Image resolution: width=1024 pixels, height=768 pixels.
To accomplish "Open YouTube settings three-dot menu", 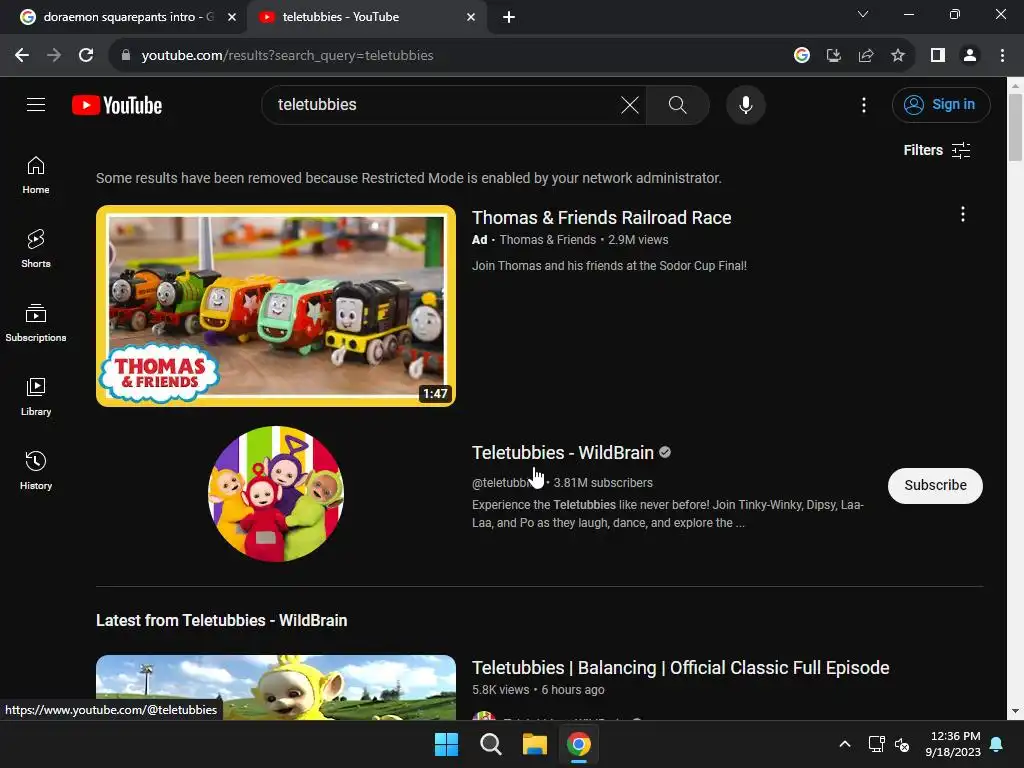I will pyautogui.click(x=864, y=104).
